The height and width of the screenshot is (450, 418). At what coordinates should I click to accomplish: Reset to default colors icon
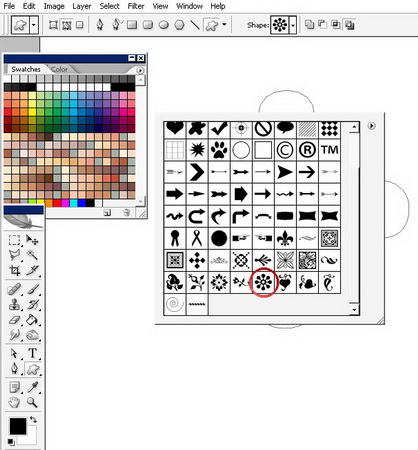[11, 442]
